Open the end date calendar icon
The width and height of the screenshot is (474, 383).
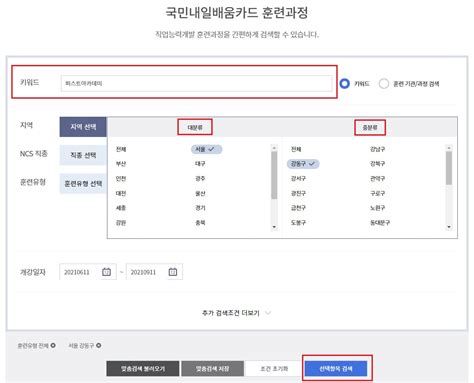[173, 272]
